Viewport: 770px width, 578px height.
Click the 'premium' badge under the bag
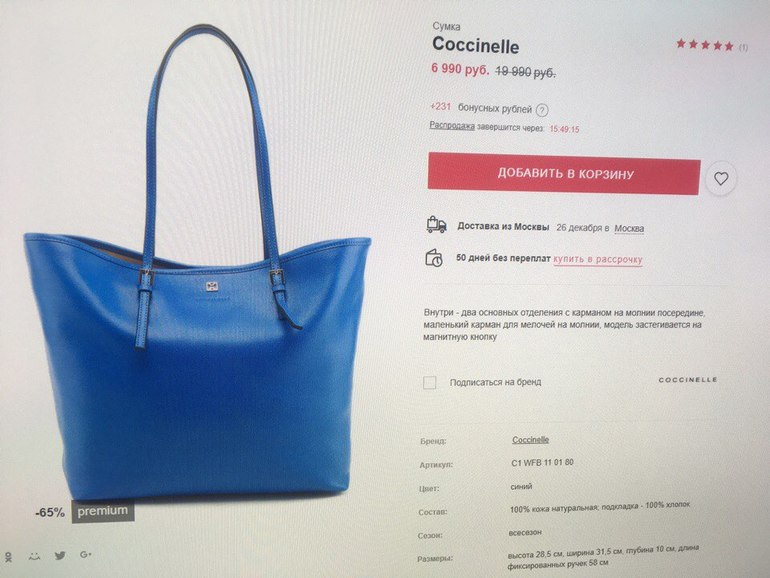103,511
